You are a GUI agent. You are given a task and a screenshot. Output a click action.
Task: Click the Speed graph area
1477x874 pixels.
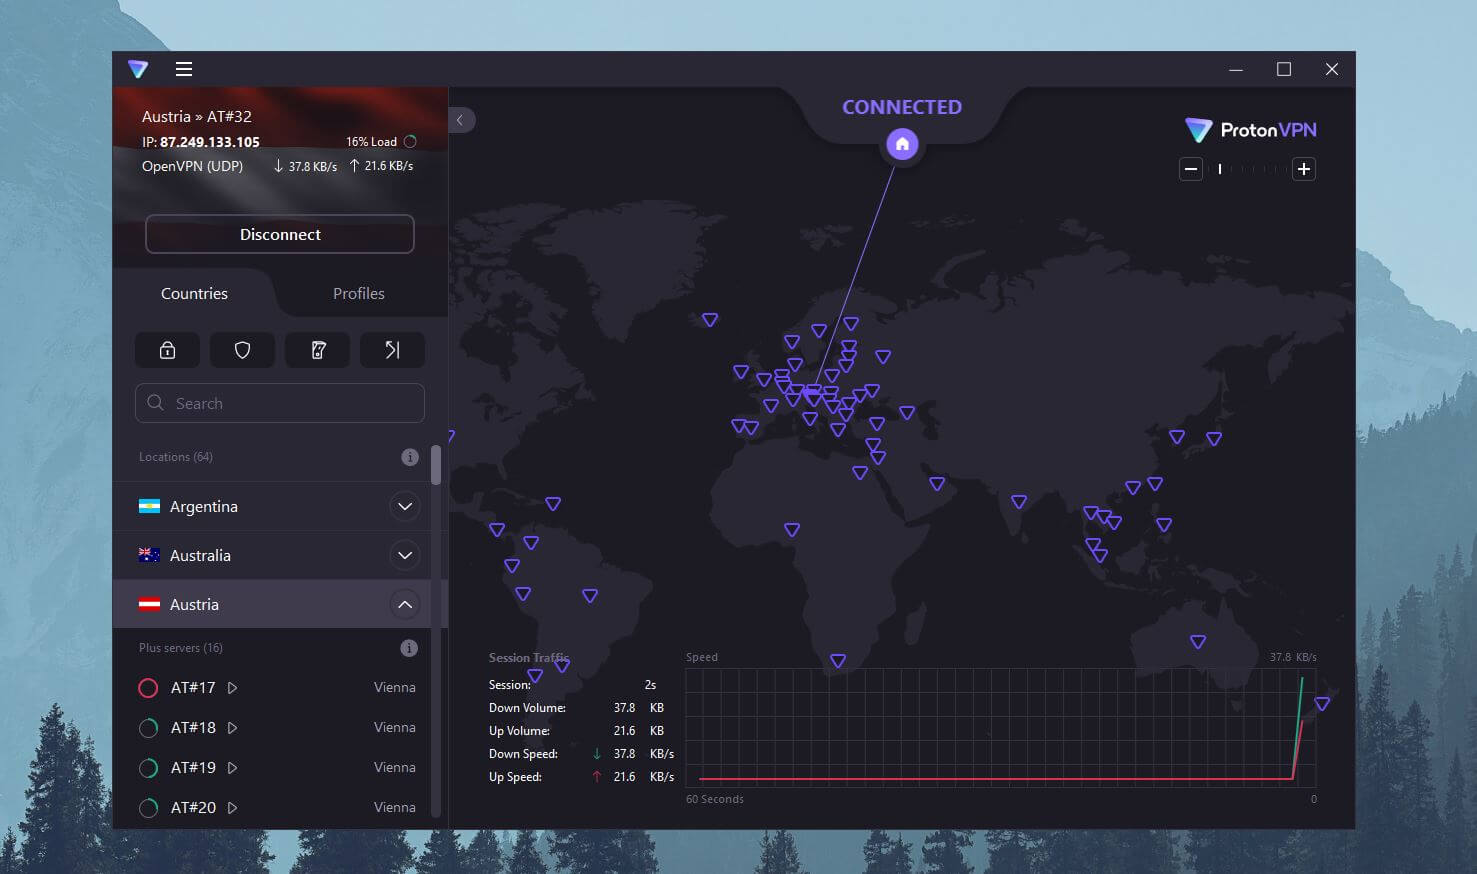pos(1001,727)
